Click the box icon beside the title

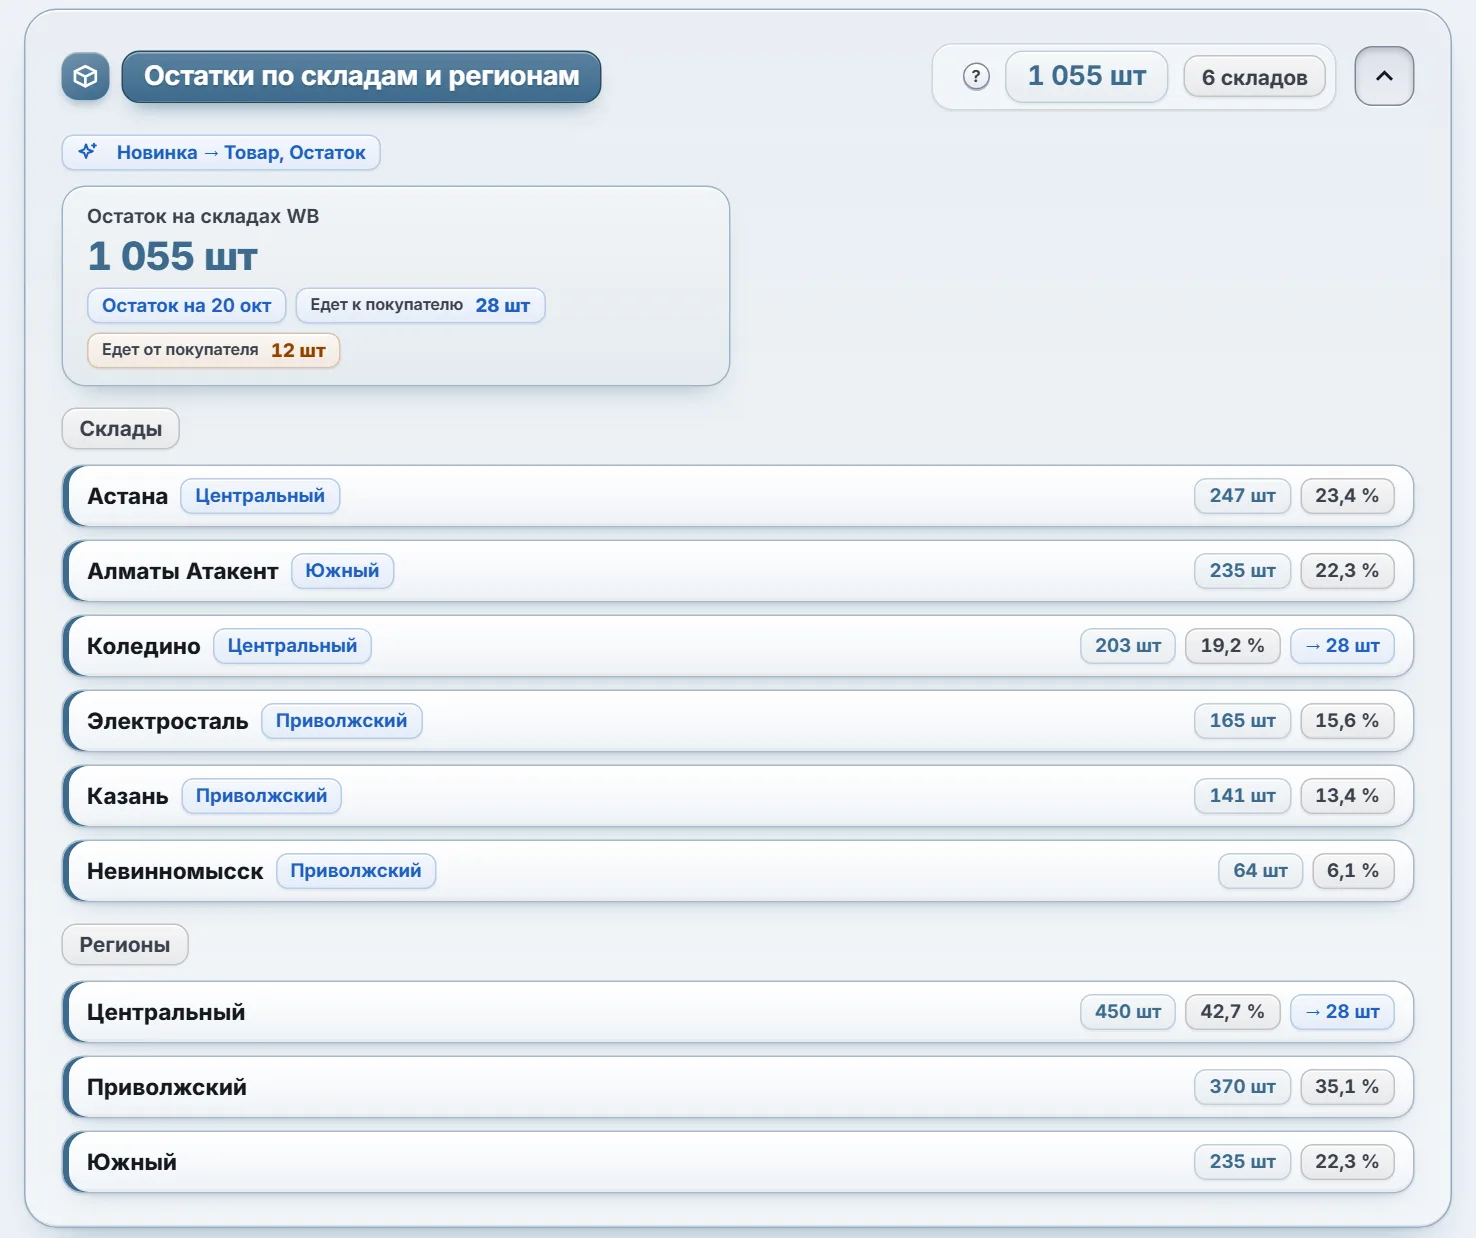click(85, 77)
